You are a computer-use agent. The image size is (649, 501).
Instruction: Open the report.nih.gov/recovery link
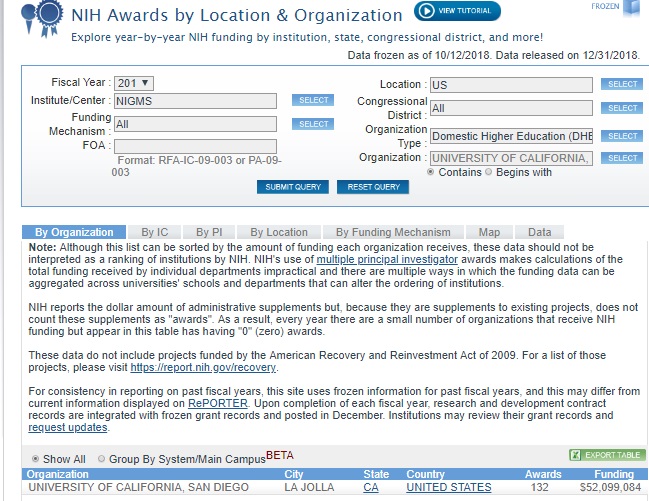[203, 368]
